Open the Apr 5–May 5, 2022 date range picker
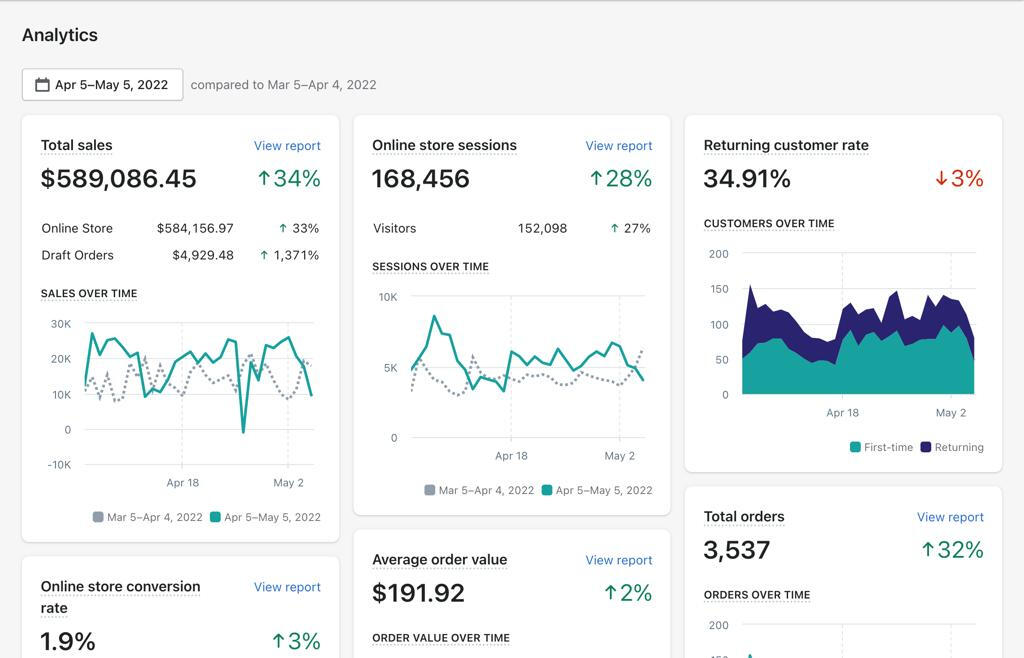The width and height of the screenshot is (1024, 658). (x=103, y=85)
